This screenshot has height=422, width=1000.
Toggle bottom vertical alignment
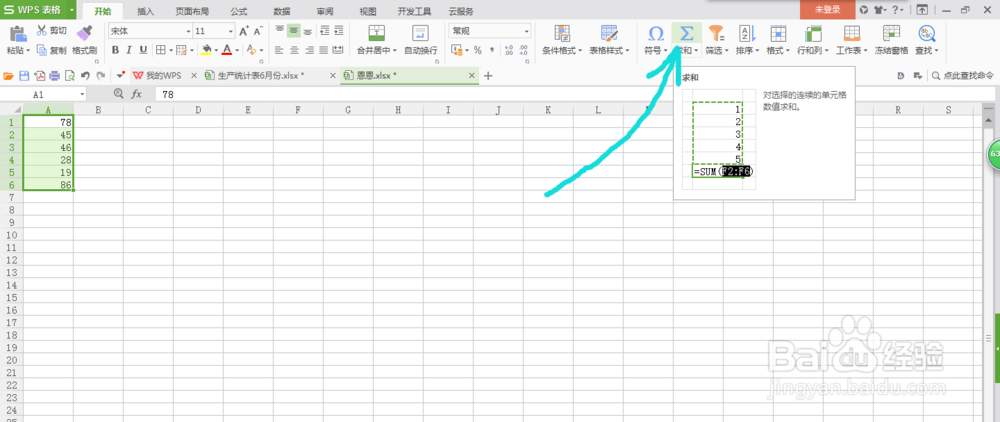308,31
